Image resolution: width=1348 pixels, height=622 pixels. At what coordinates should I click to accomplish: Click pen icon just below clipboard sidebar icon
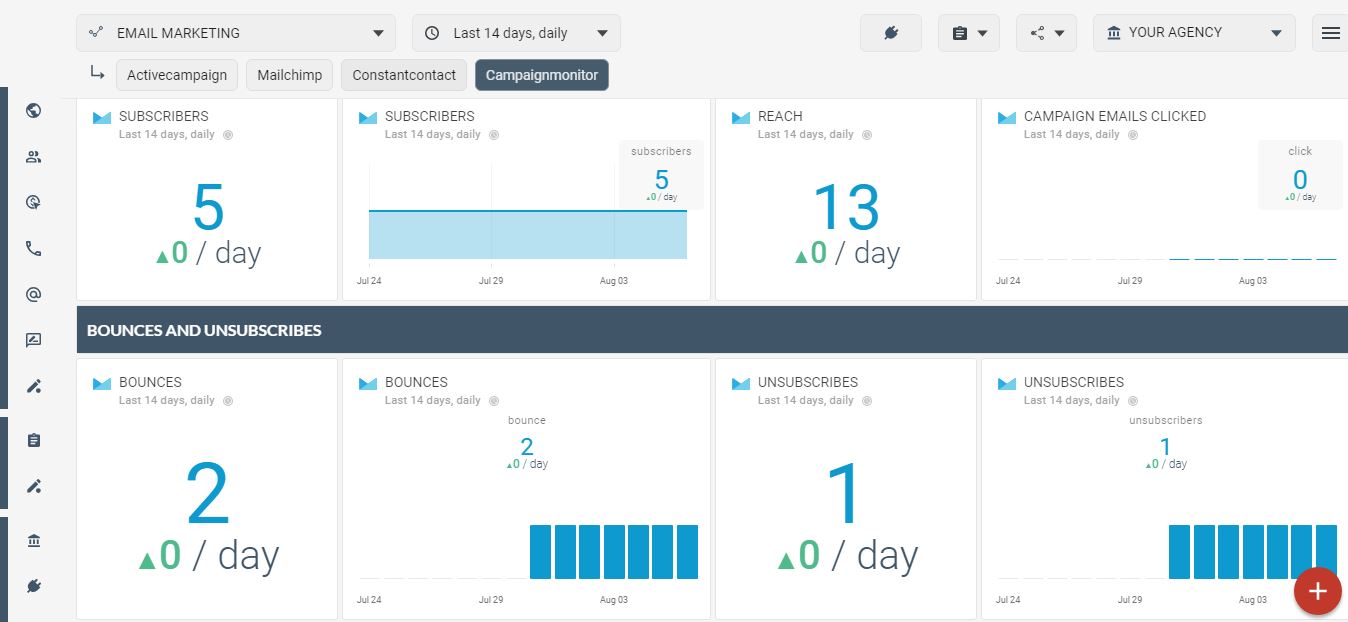point(33,486)
